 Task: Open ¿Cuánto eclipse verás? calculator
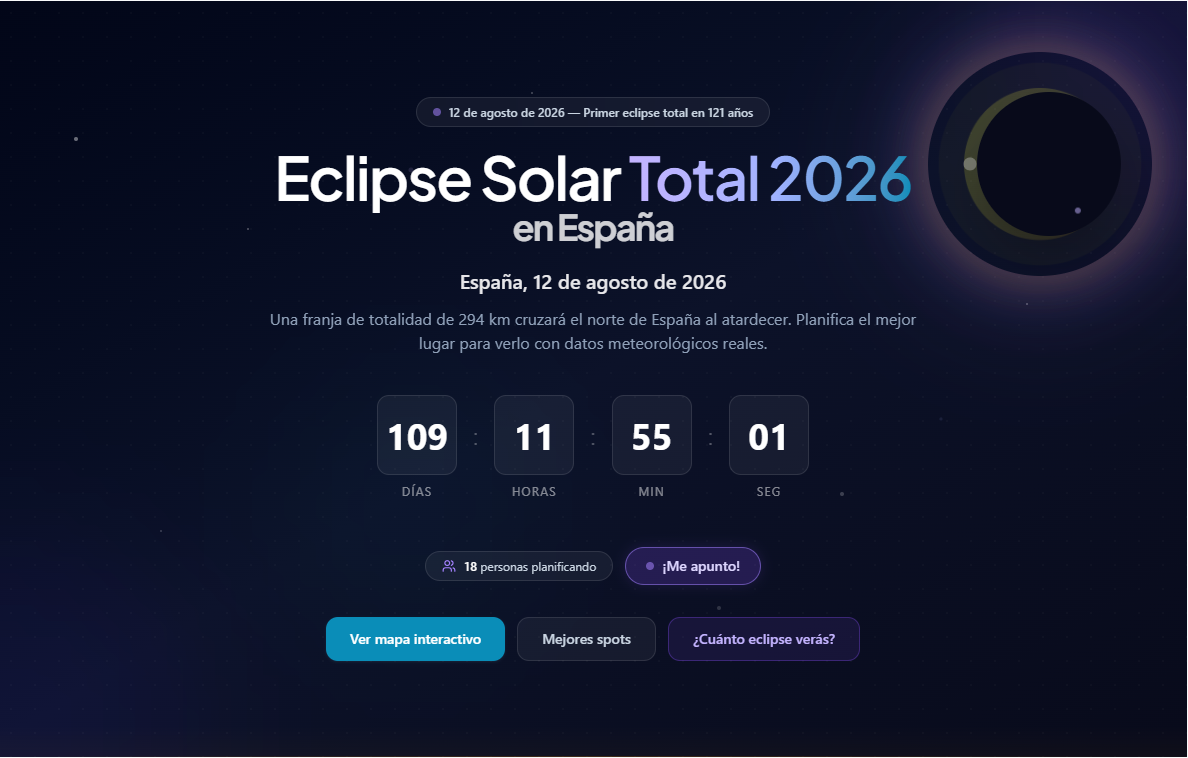(763, 639)
